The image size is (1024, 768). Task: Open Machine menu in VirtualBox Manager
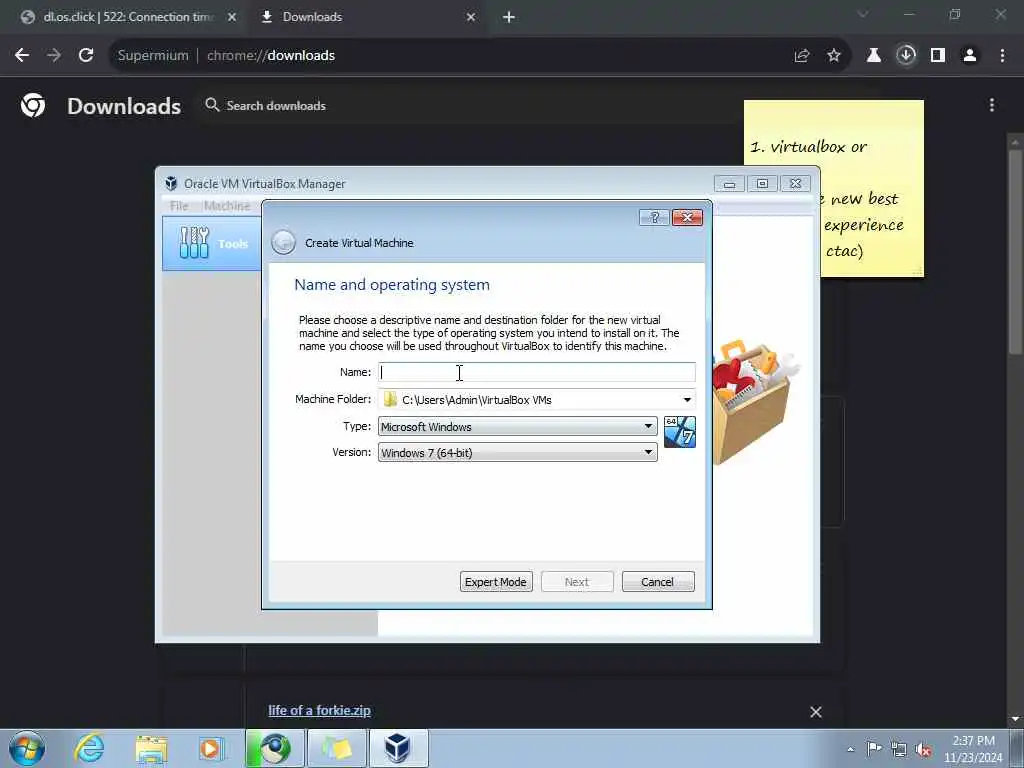click(227, 206)
